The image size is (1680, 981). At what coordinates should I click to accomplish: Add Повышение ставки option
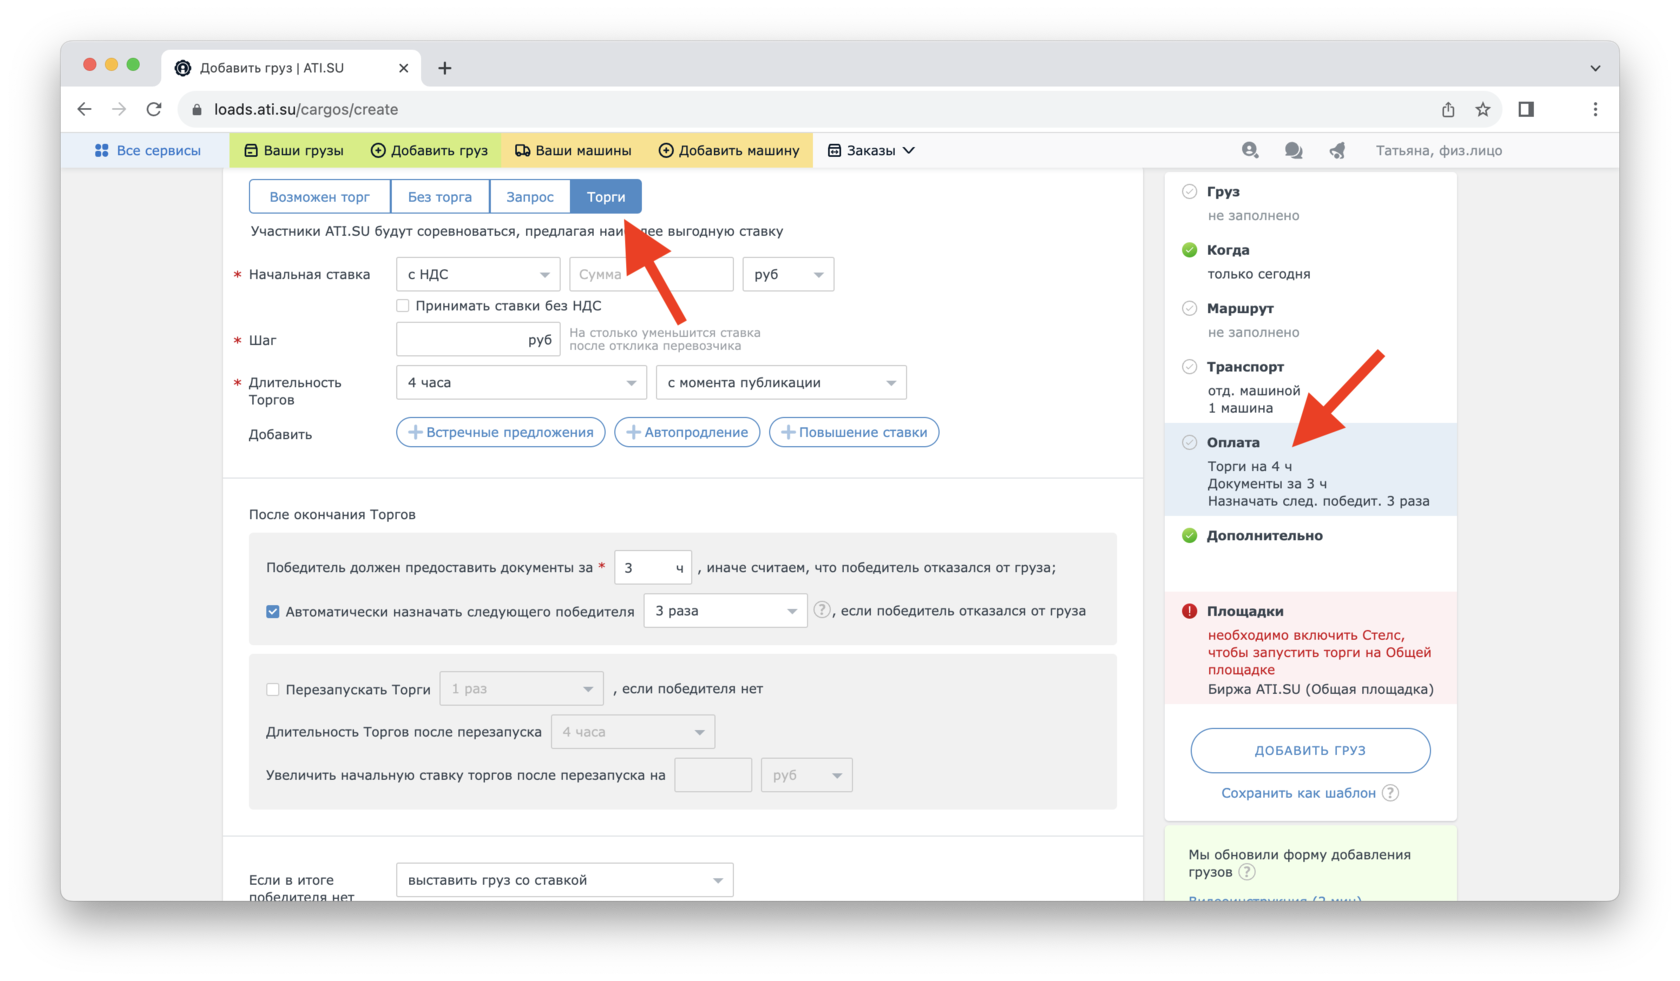[x=854, y=432]
